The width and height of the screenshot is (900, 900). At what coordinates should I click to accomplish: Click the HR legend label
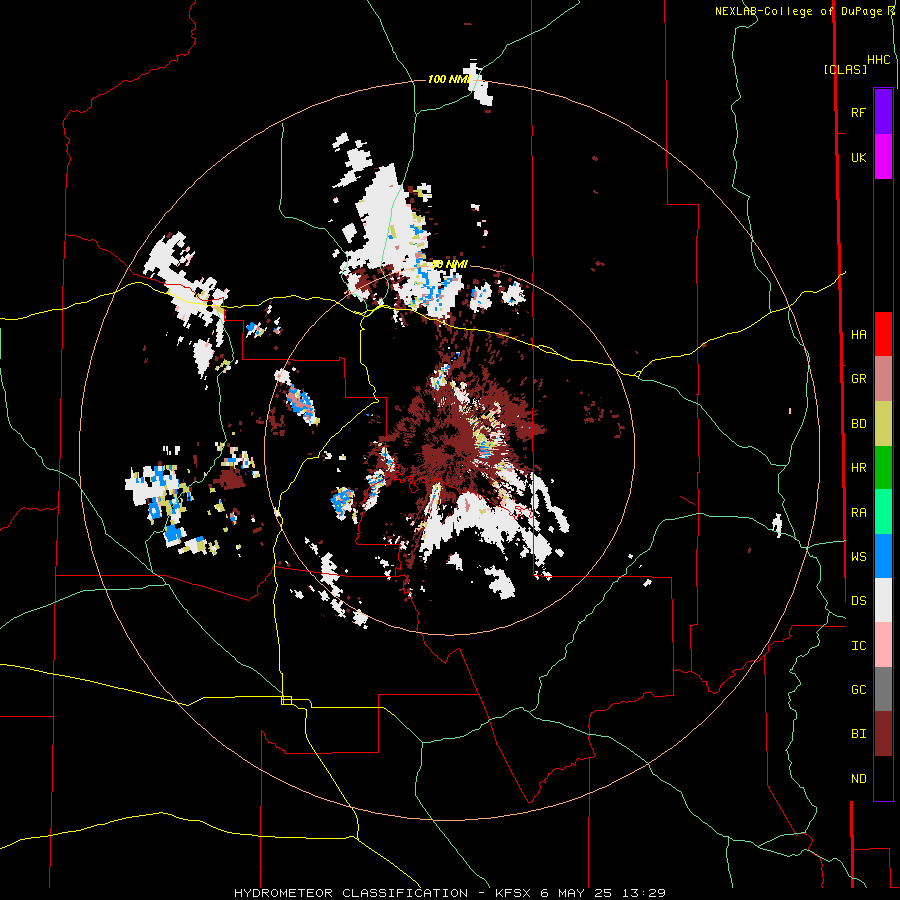tap(858, 468)
